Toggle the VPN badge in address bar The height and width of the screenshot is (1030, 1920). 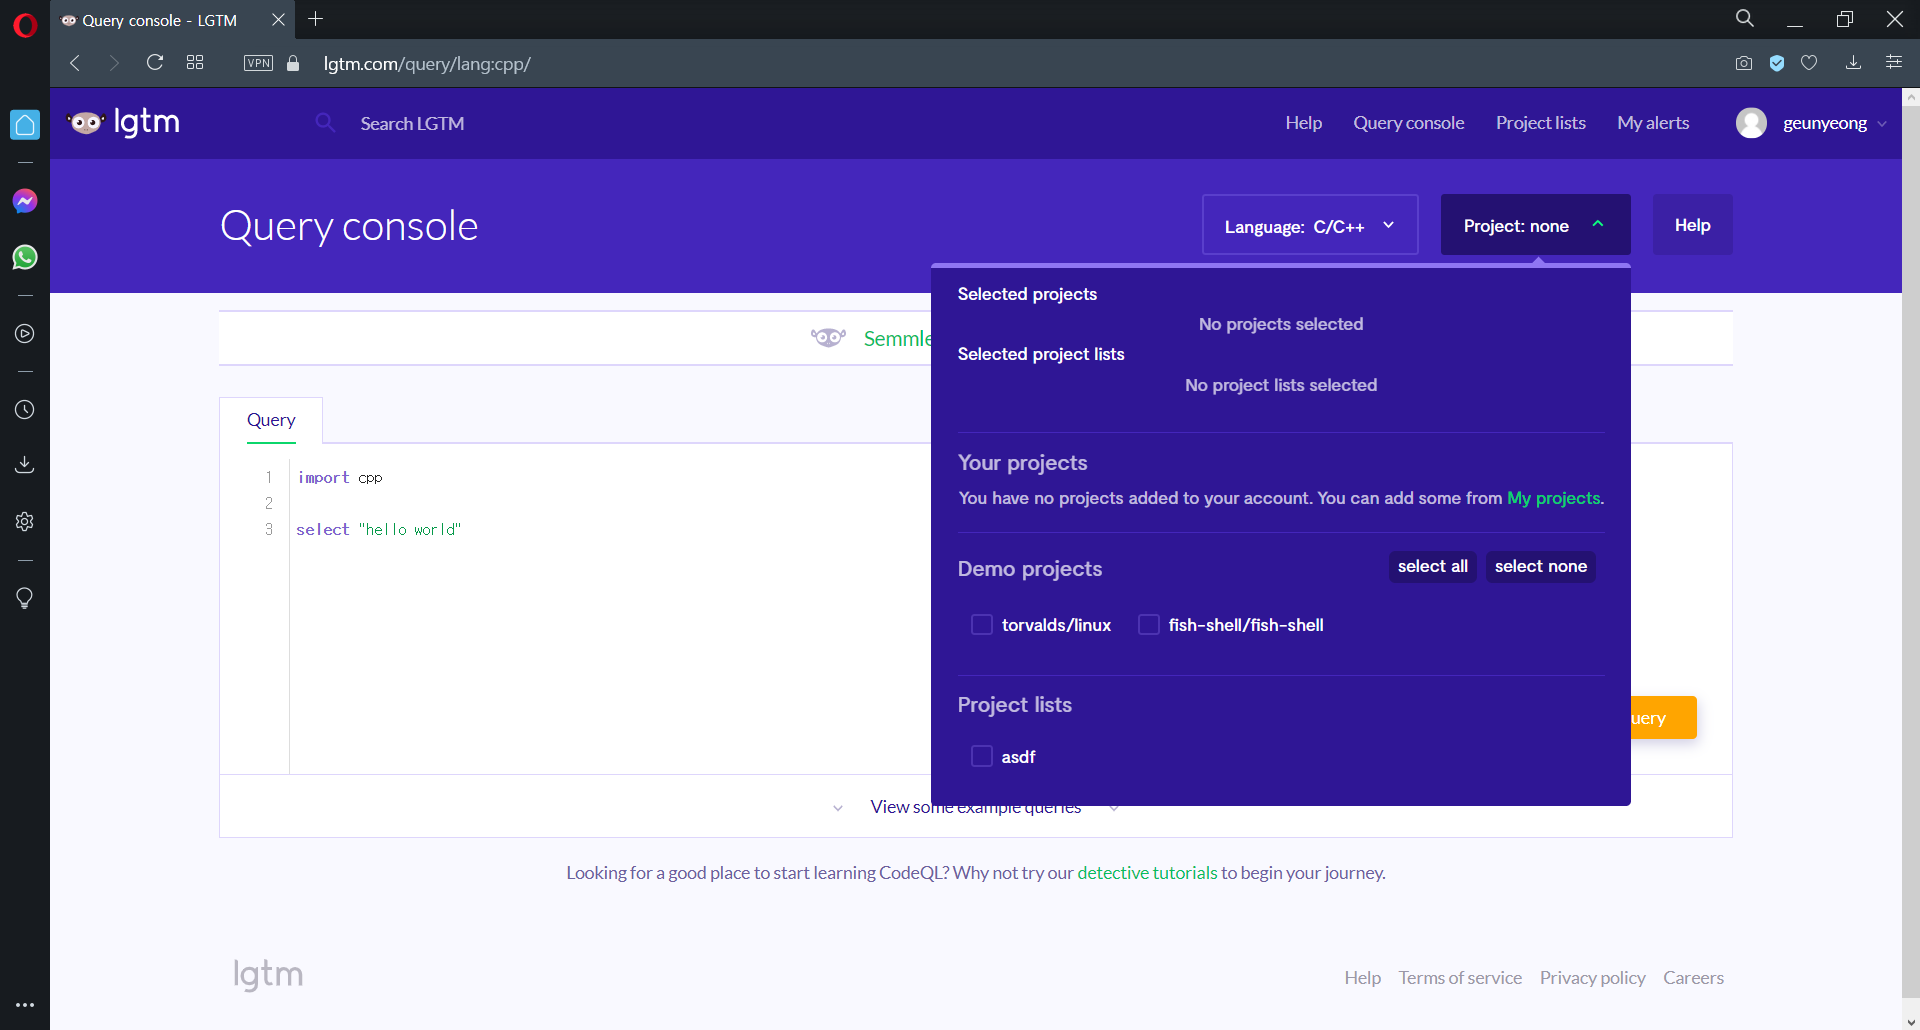(x=258, y=63)
